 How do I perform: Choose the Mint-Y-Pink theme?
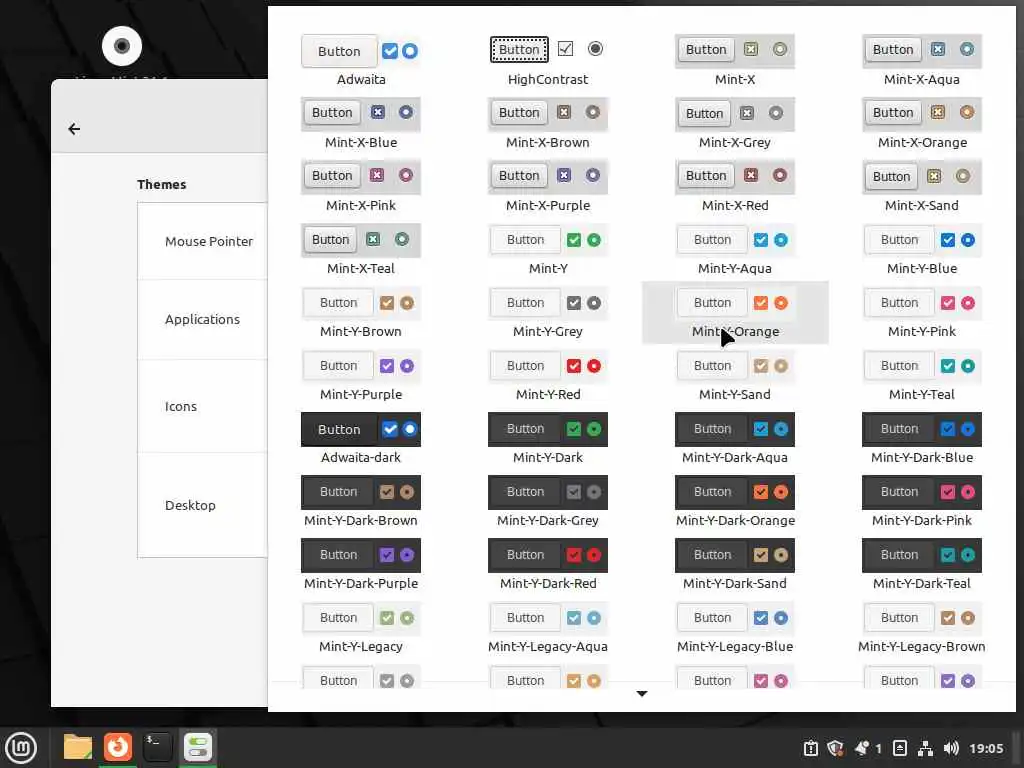pos(921,313)
